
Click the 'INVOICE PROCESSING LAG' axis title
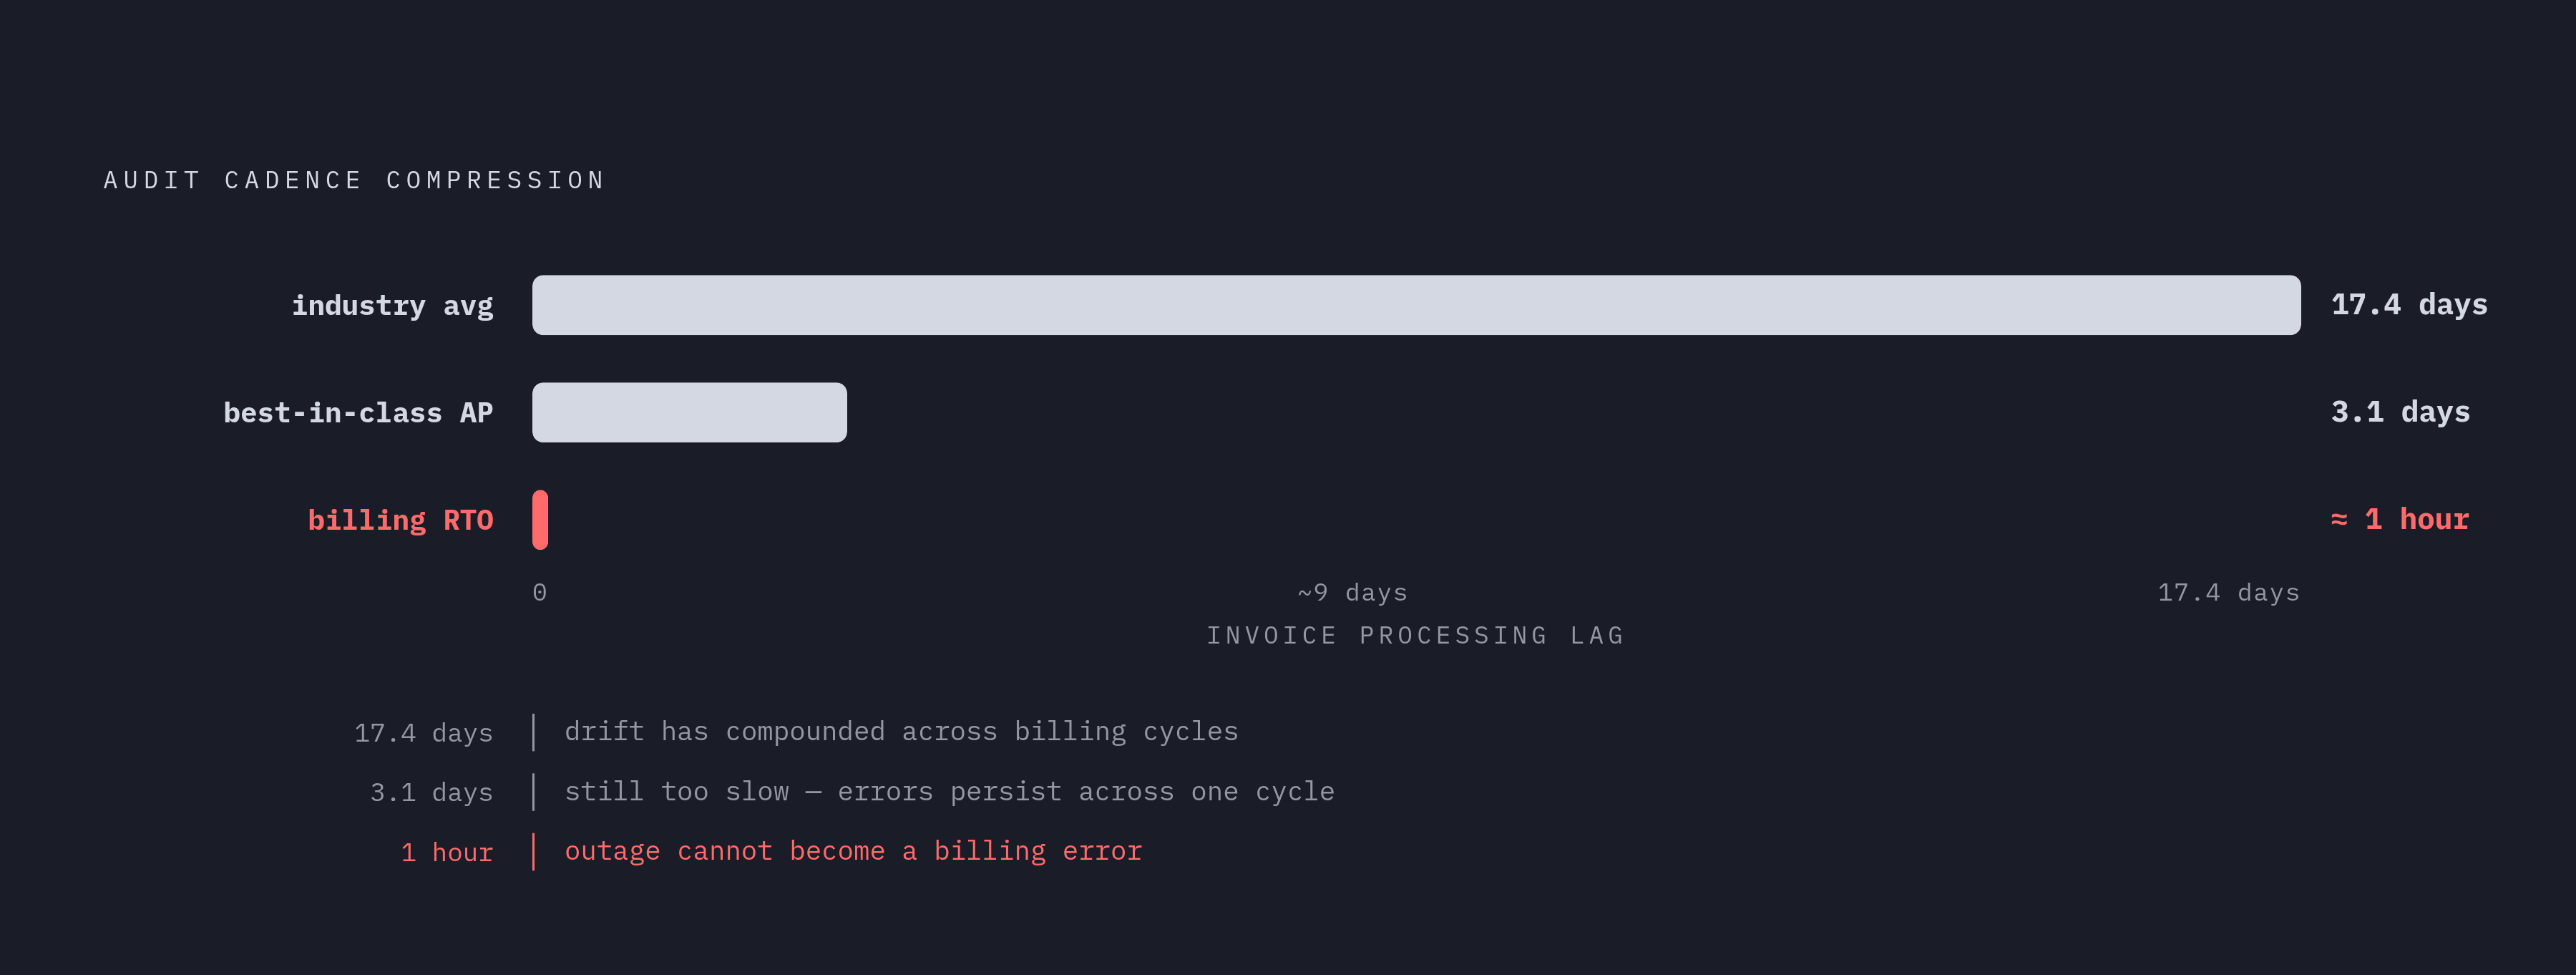1415,636
